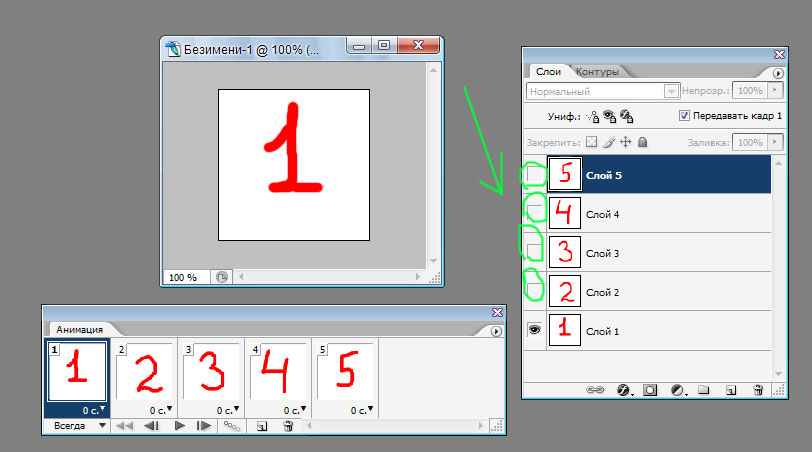The image size is (812, 452).
Task: Show layer Слой 3 visibility box
Action: 534,252
